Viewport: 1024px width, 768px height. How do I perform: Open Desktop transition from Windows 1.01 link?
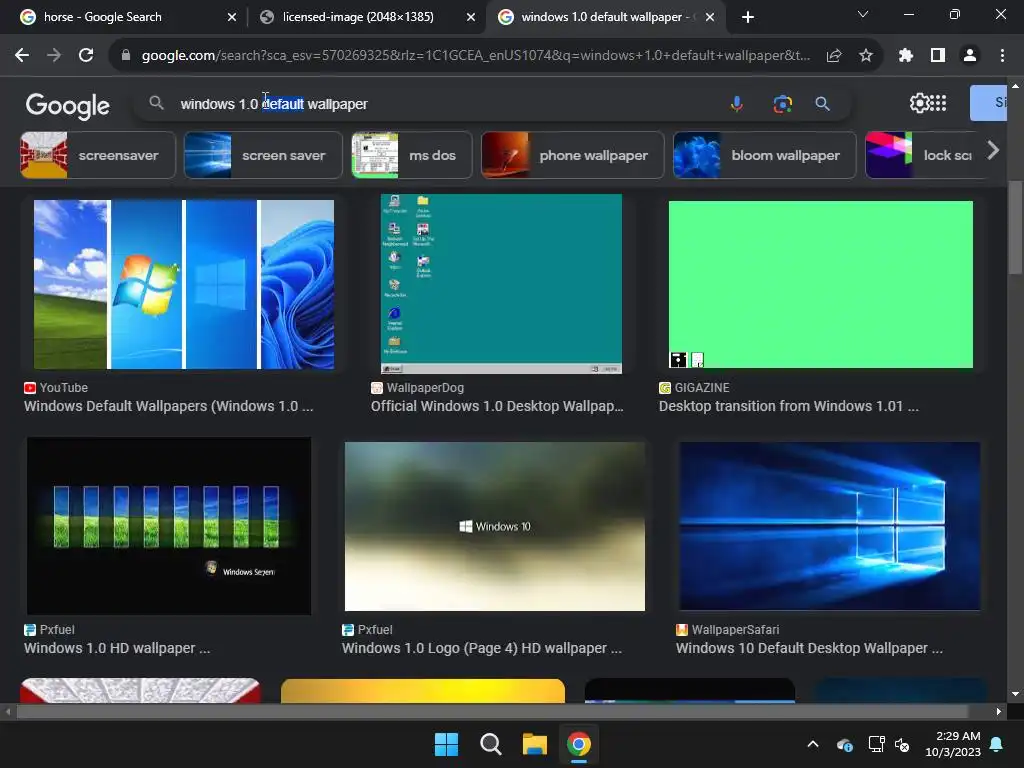789,406
